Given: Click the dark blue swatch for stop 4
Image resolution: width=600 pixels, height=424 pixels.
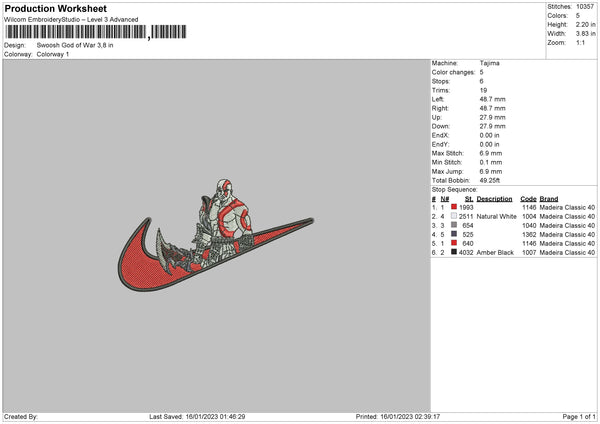Looking at the screenshot, I should pyautogui.click(x=454, y=234).
